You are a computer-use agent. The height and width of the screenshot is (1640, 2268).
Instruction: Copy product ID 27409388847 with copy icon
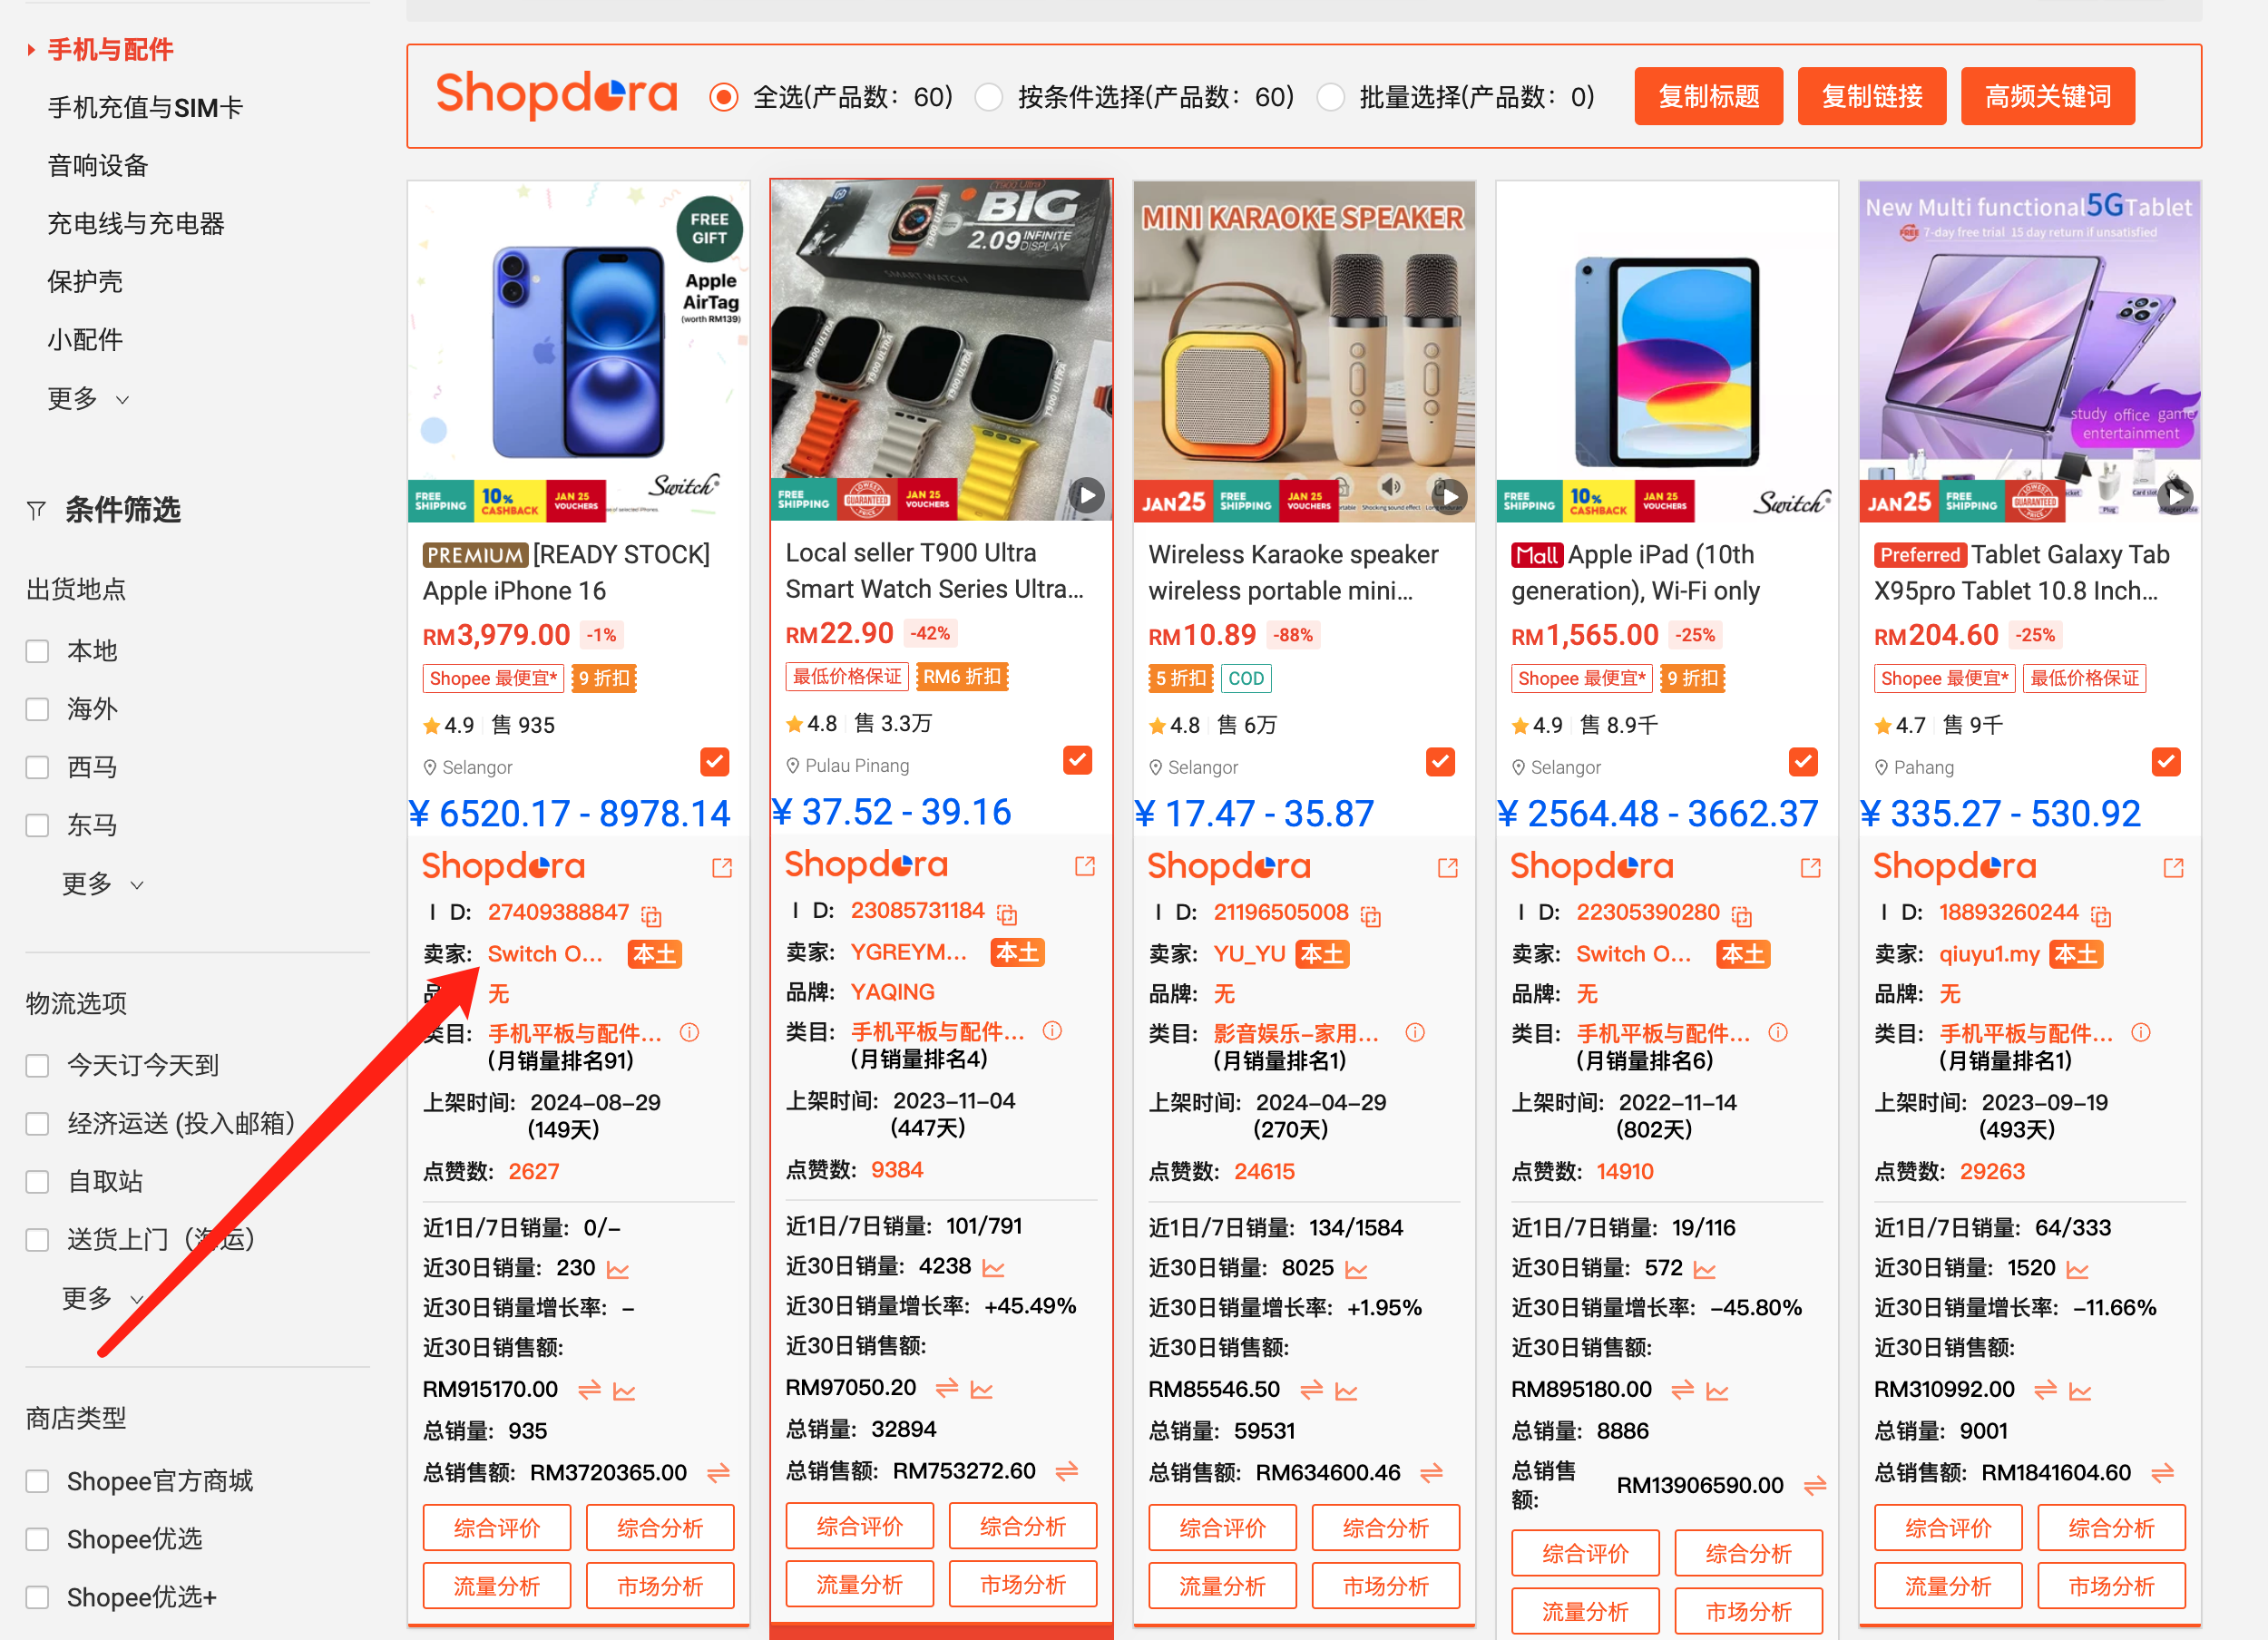tap(651, 915)
